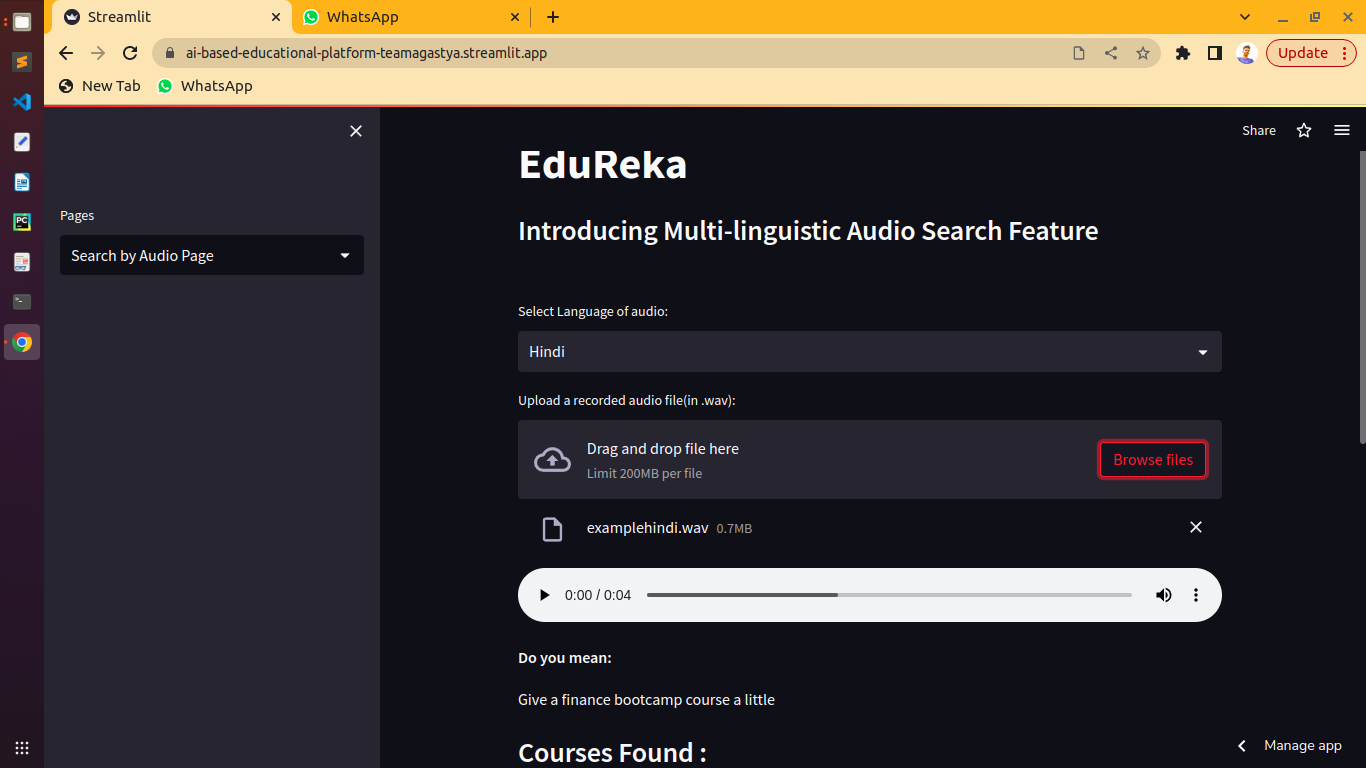Open the Chrome profile avatar

1246,52
